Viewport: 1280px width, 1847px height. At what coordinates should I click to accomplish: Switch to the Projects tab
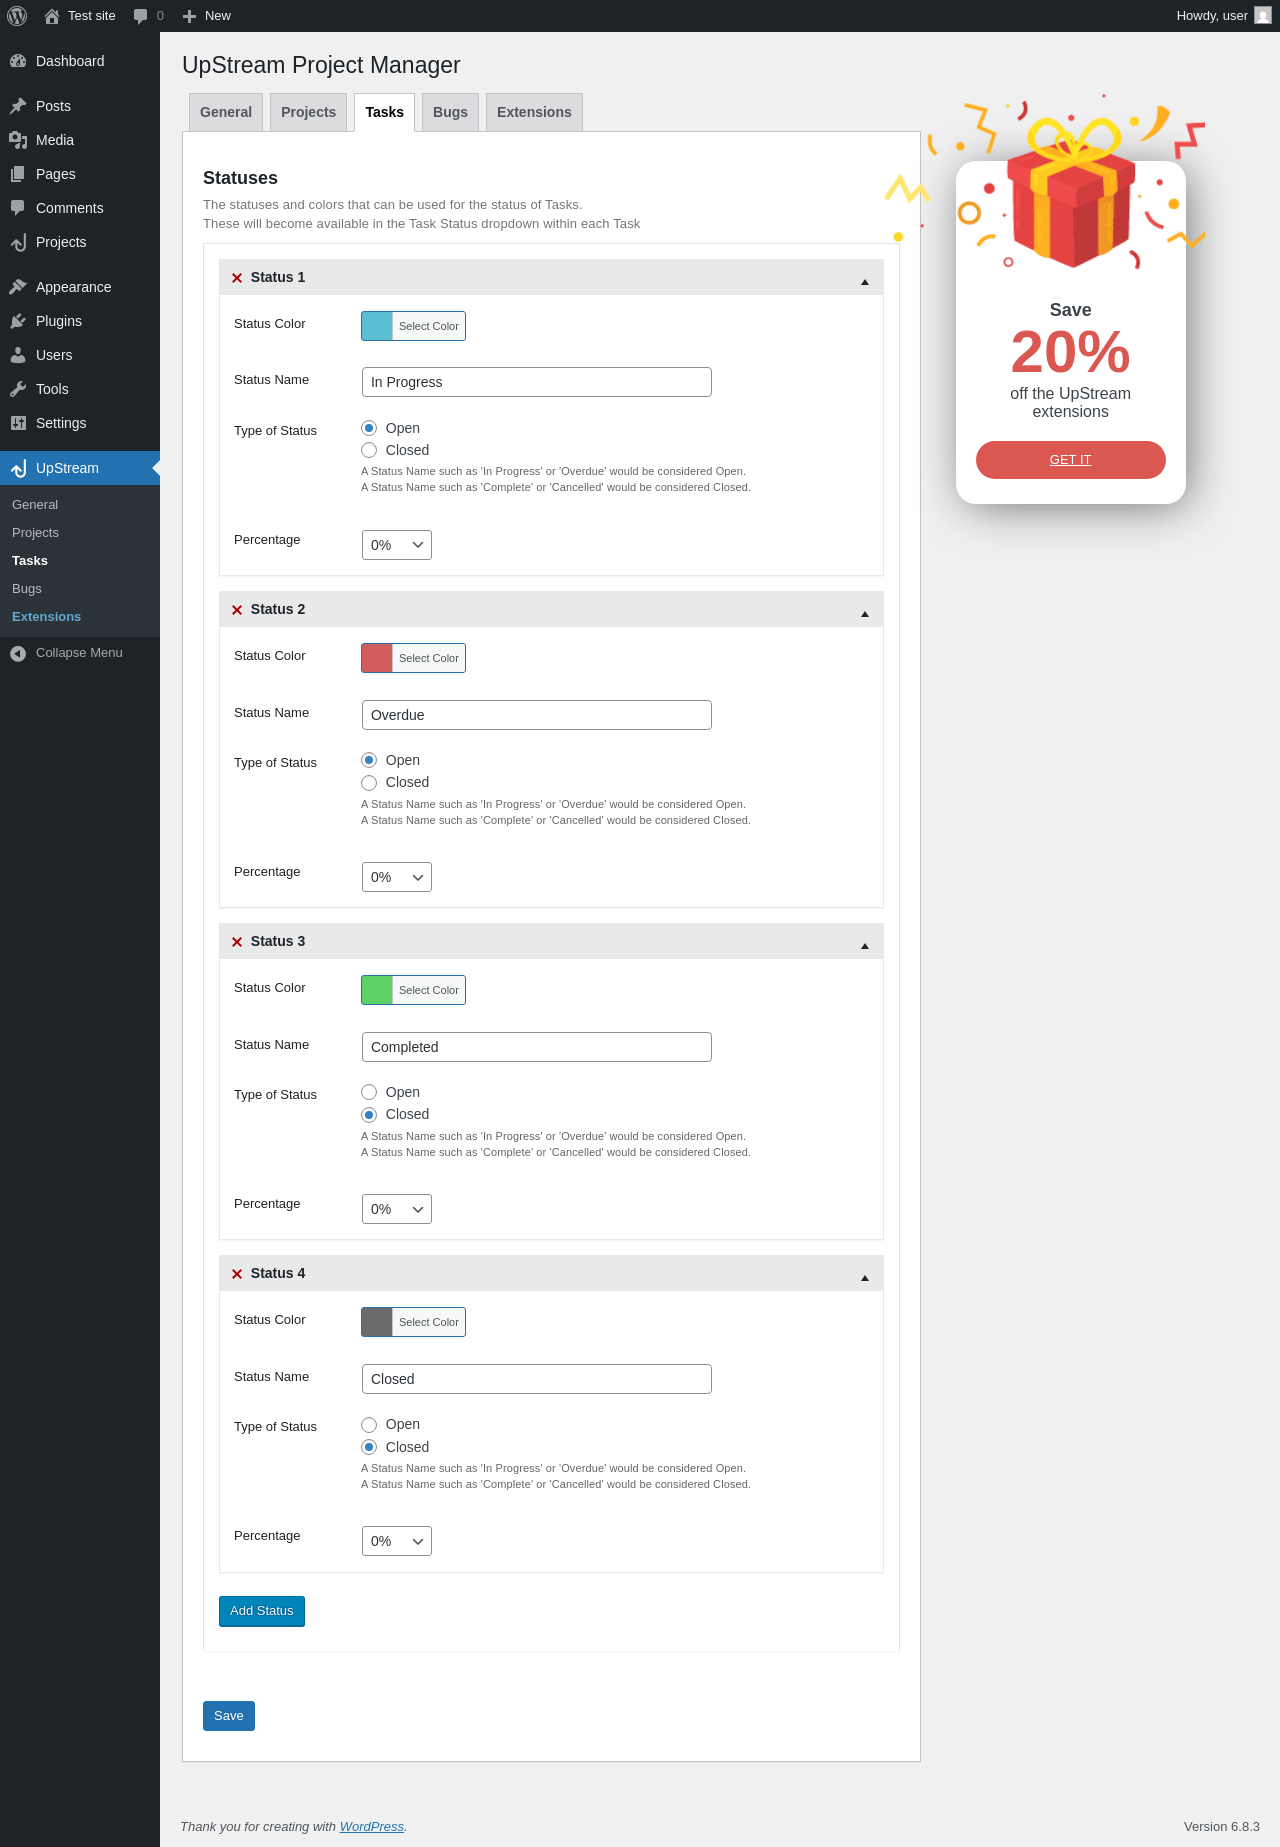click(309, 112)
